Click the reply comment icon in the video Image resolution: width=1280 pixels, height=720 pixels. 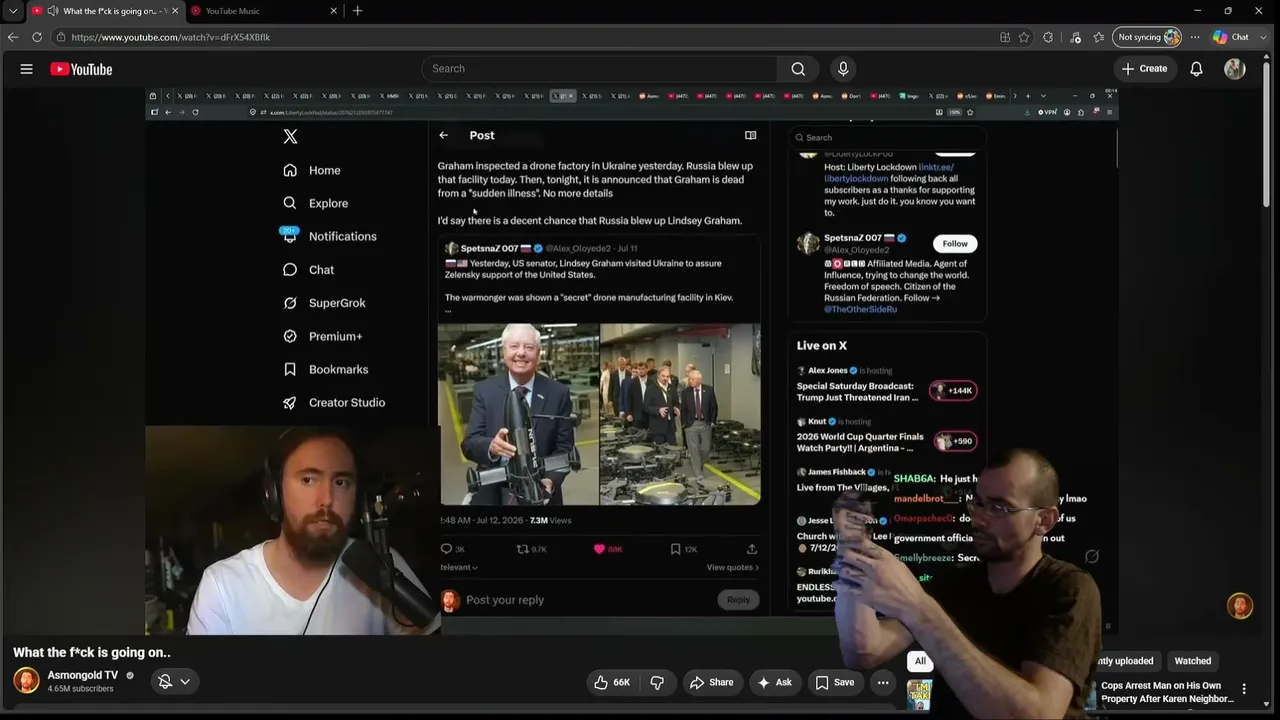[x=446, y=549]
